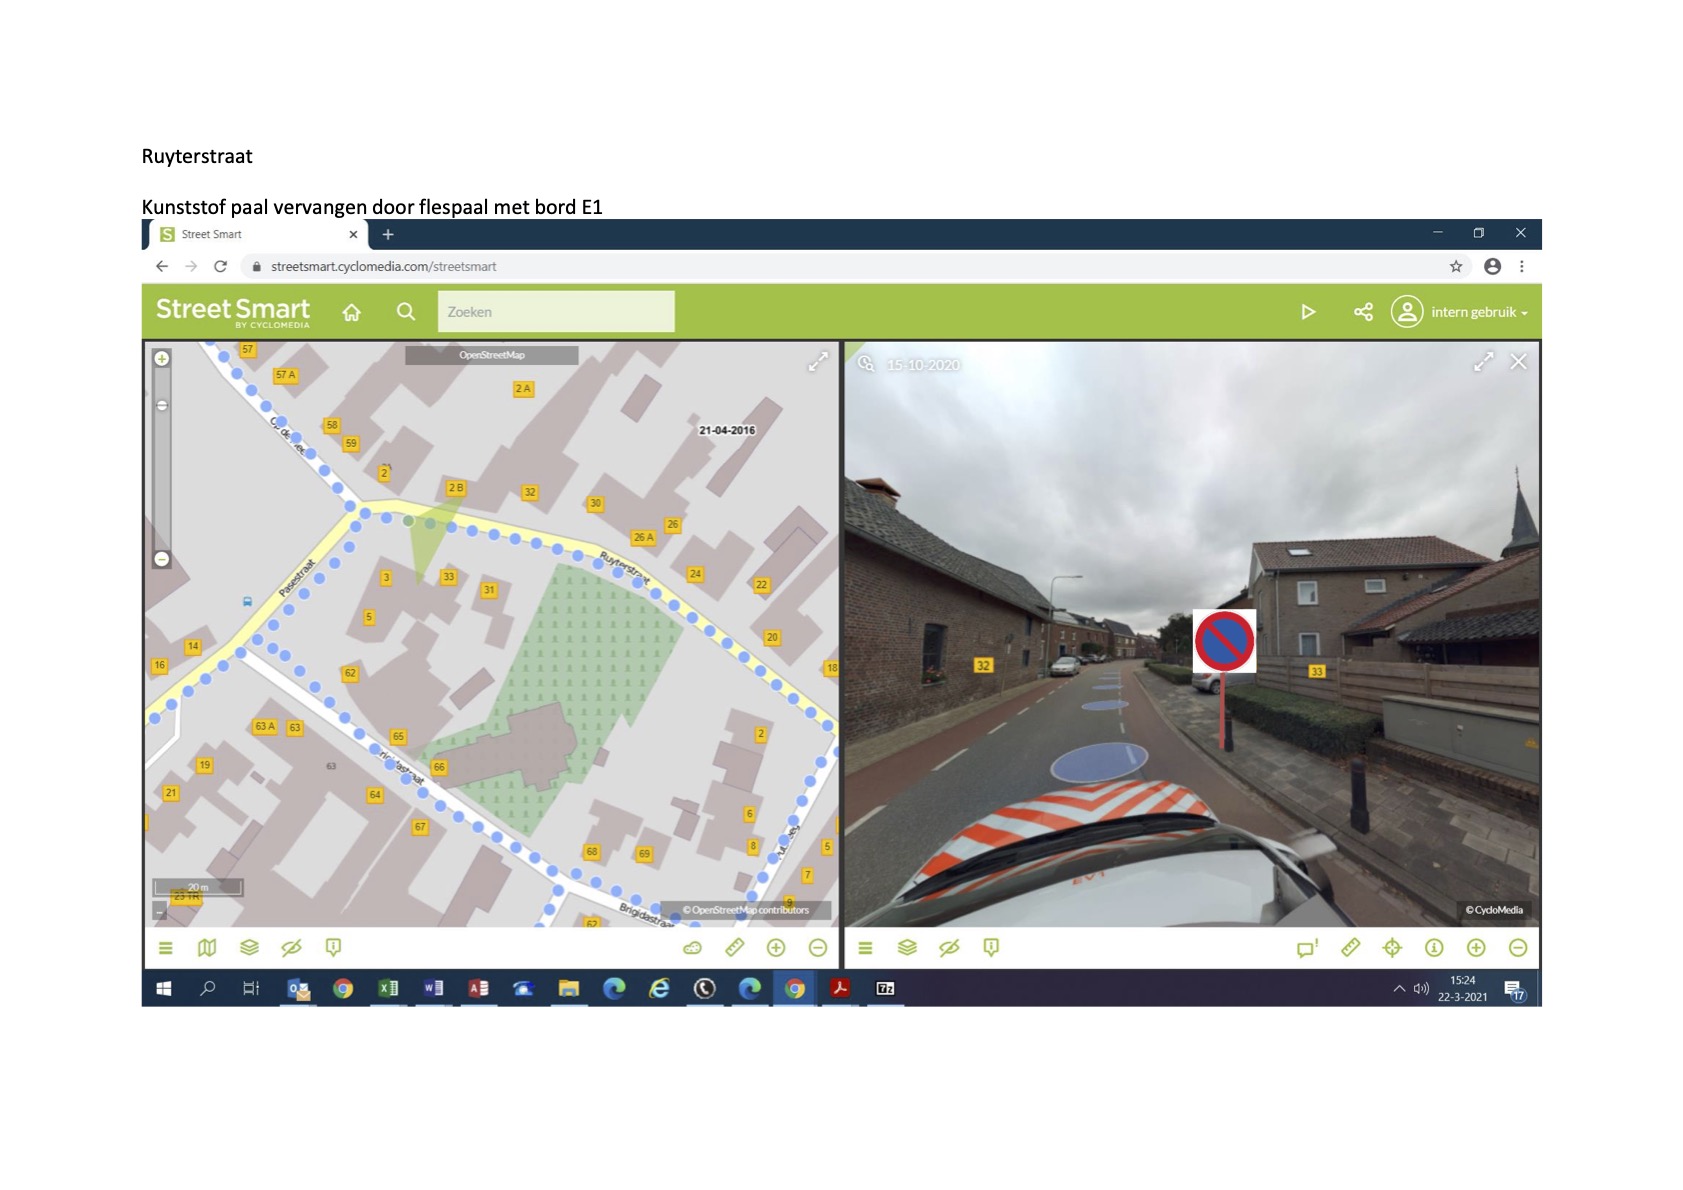Expand the map panel to fullscreen
Image resolution: width=1683 pixels, height=1190 pixels.
point(818,362)
